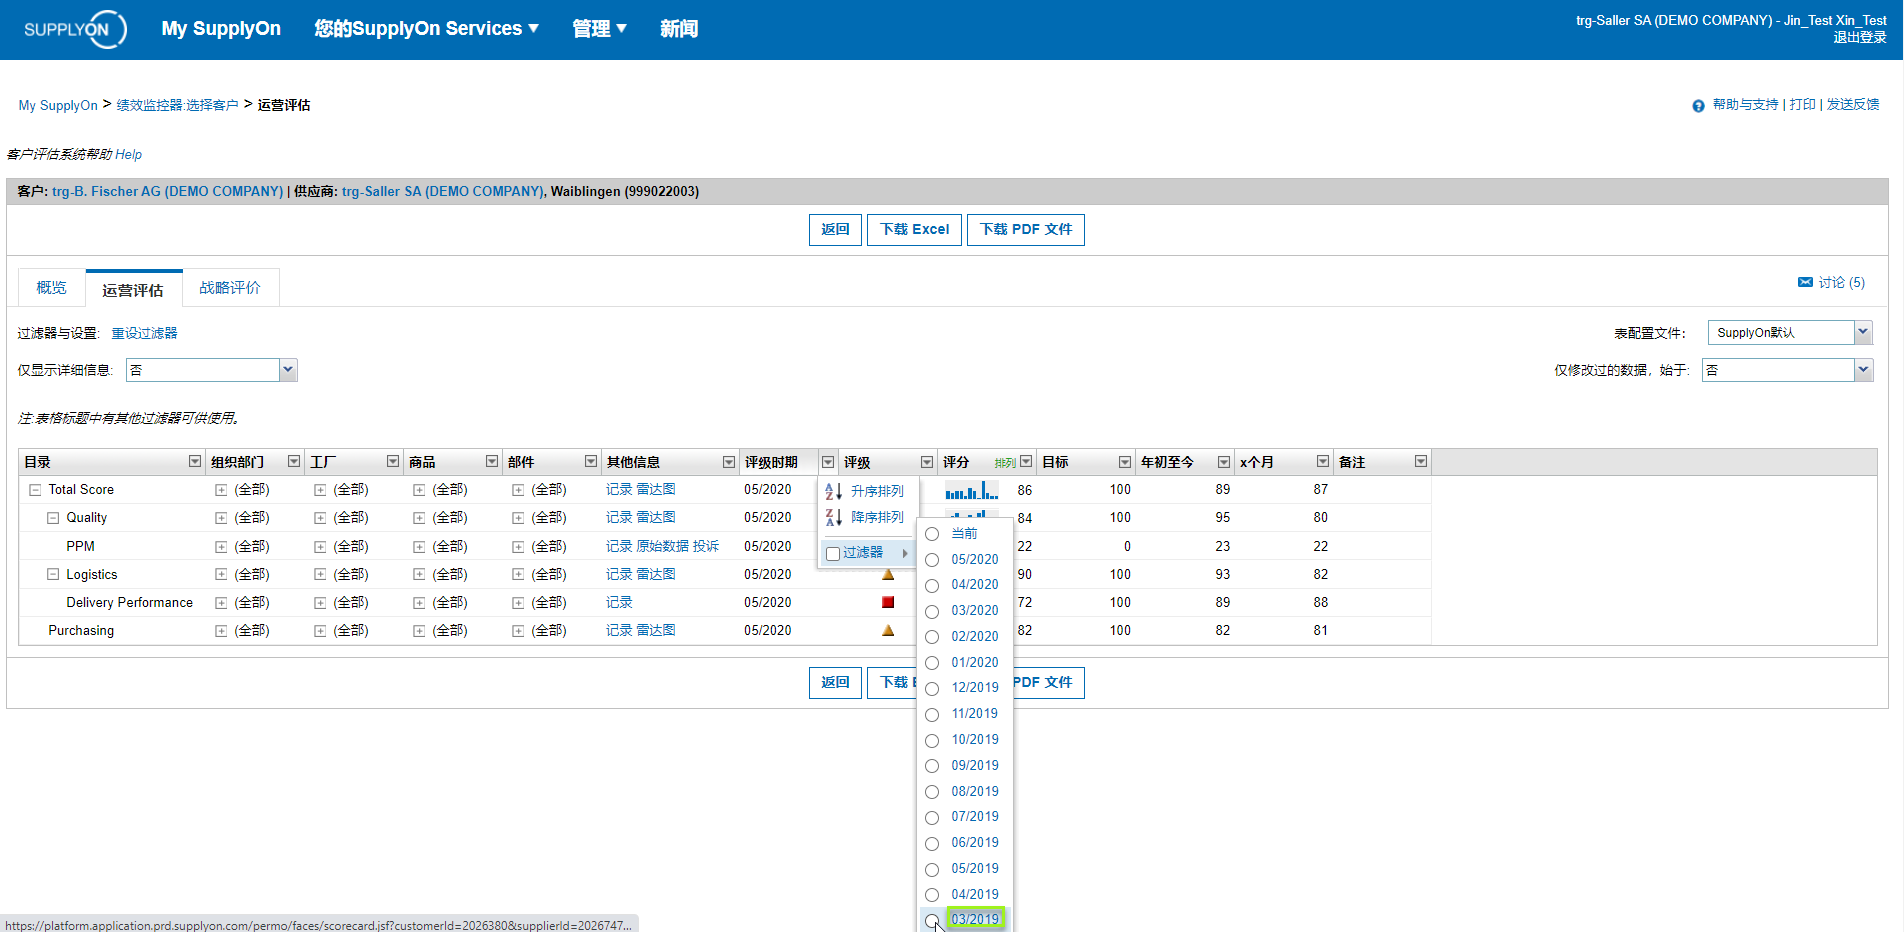Expand 商品 plus icon for PPM row
The image size is (1904, 932).
point(419,547)
